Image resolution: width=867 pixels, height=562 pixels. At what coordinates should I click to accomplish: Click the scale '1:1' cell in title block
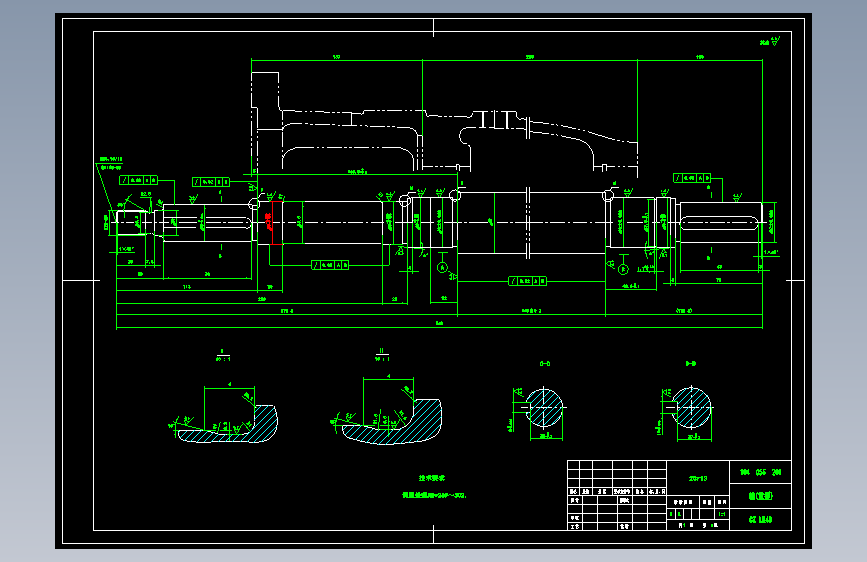click(x=722, y=514)
